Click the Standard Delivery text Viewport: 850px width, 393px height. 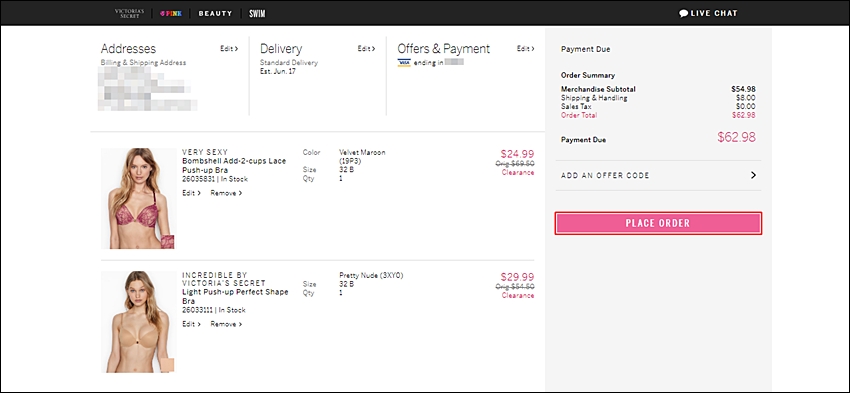point(289,63)
